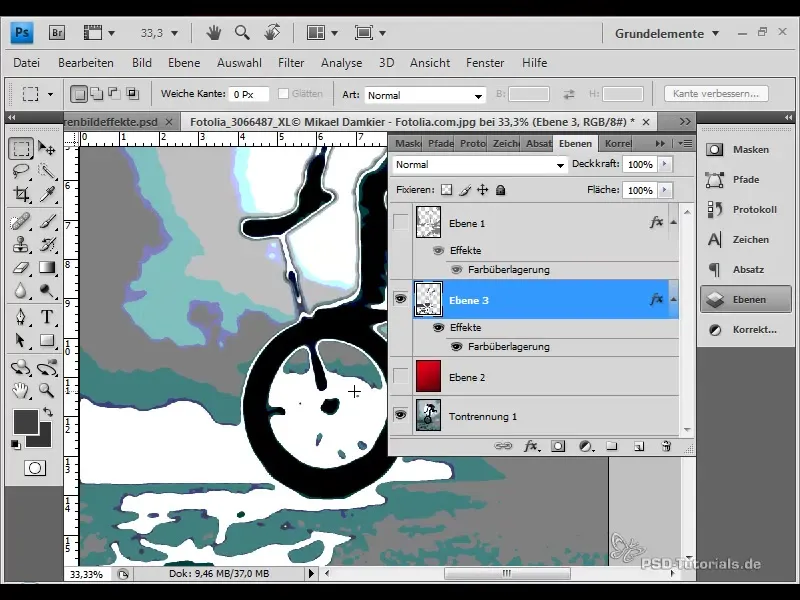Collapse effects of Ebene 3 layer
Image resolution: width=800 pixels, height=600 pixels.
[673, 299]
